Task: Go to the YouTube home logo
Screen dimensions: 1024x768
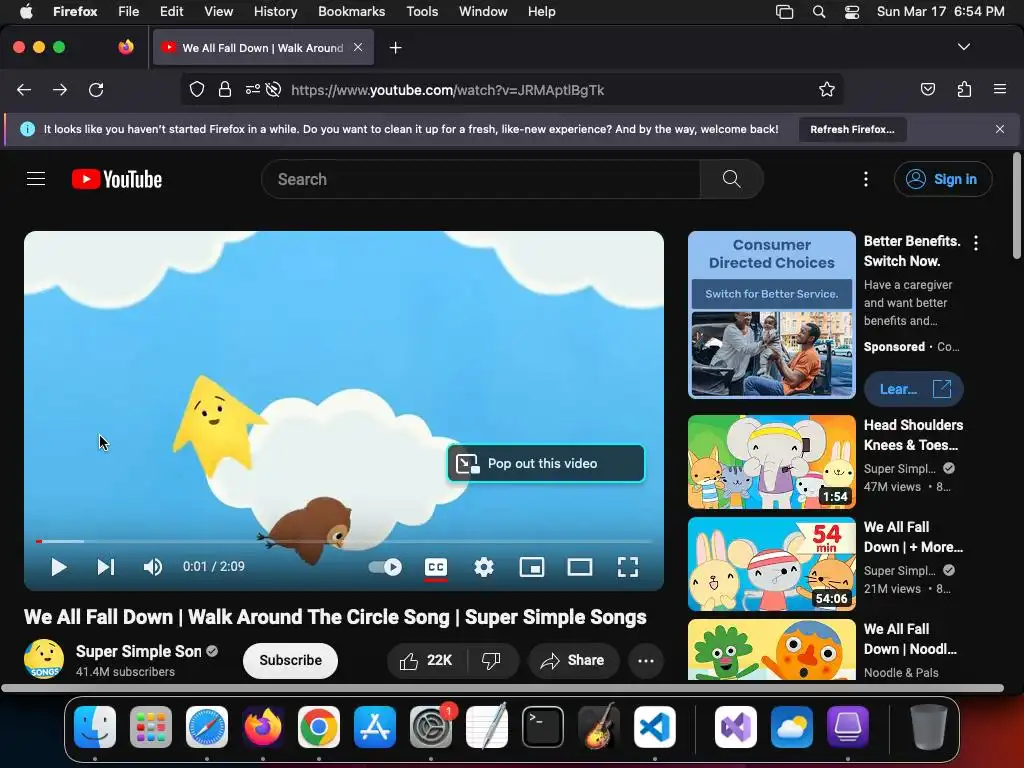Action: 117,179
